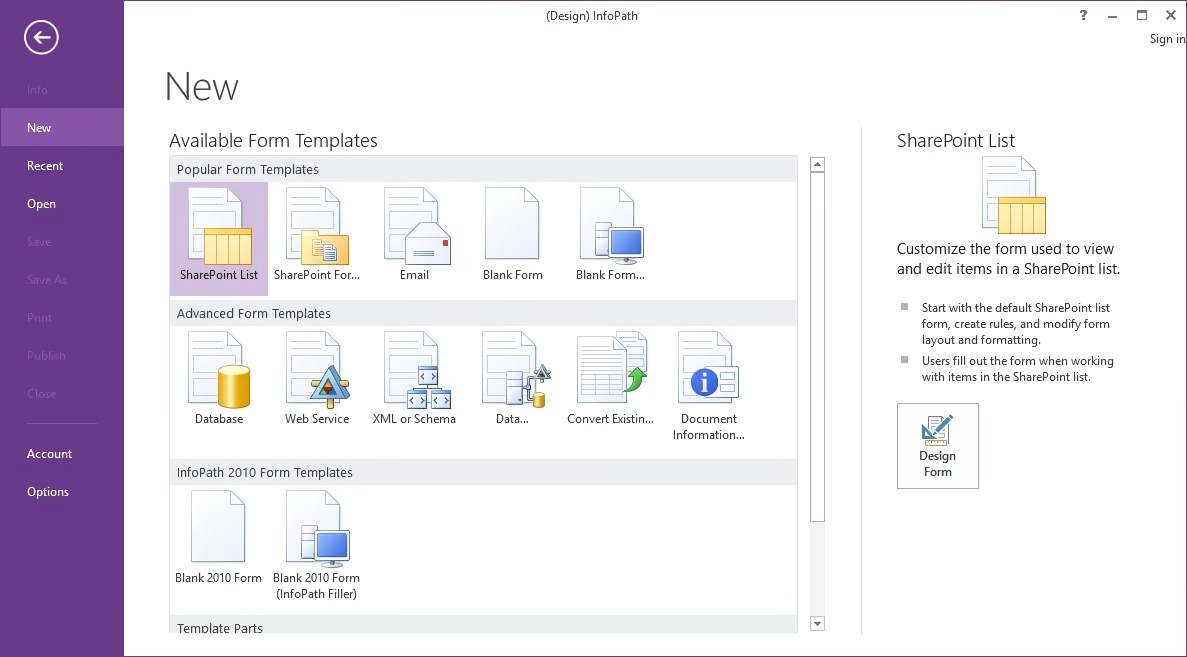This screenshot has height=657, width=1187.
Task: Click the Sign in link
Action: tap(1166, 38)
